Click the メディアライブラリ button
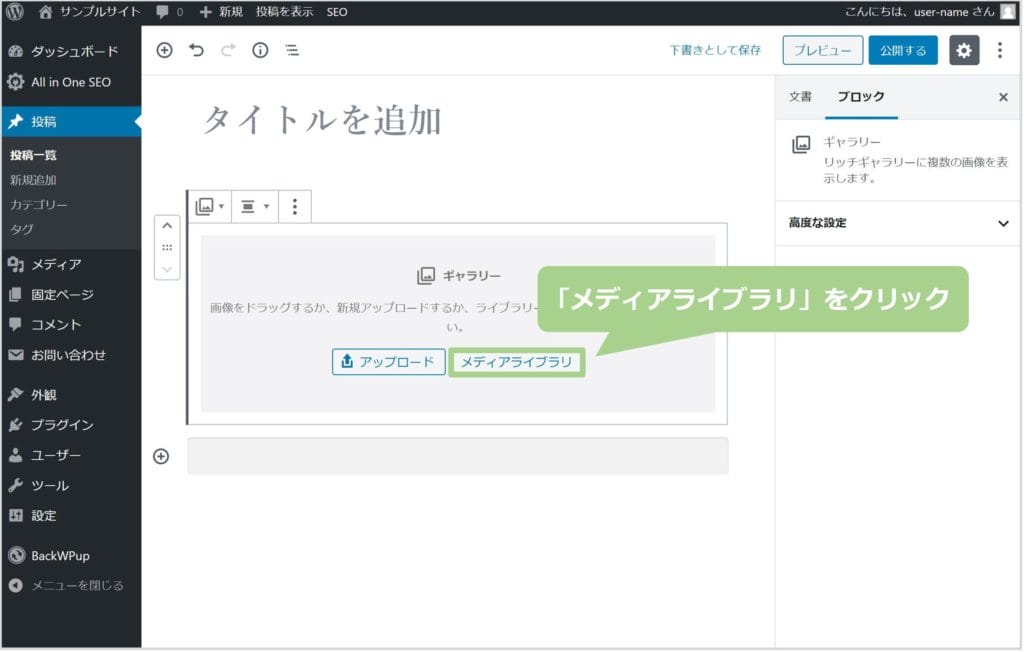 point(517,362)
